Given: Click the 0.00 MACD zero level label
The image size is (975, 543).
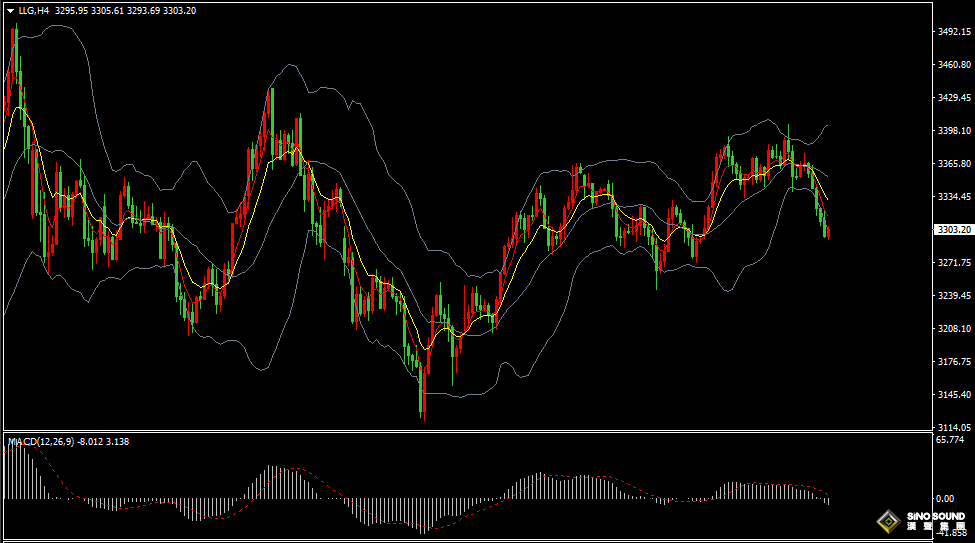Looking at the screenshot, I should pos(944,498).
